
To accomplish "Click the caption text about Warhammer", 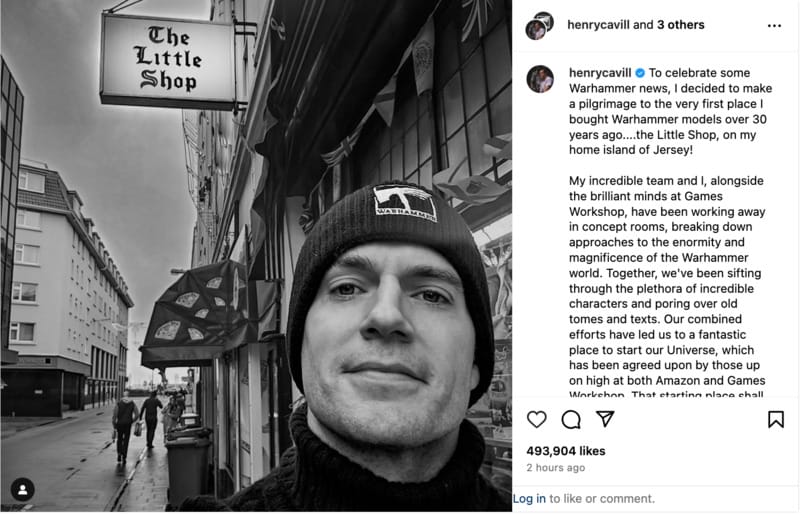I will 670,234.
